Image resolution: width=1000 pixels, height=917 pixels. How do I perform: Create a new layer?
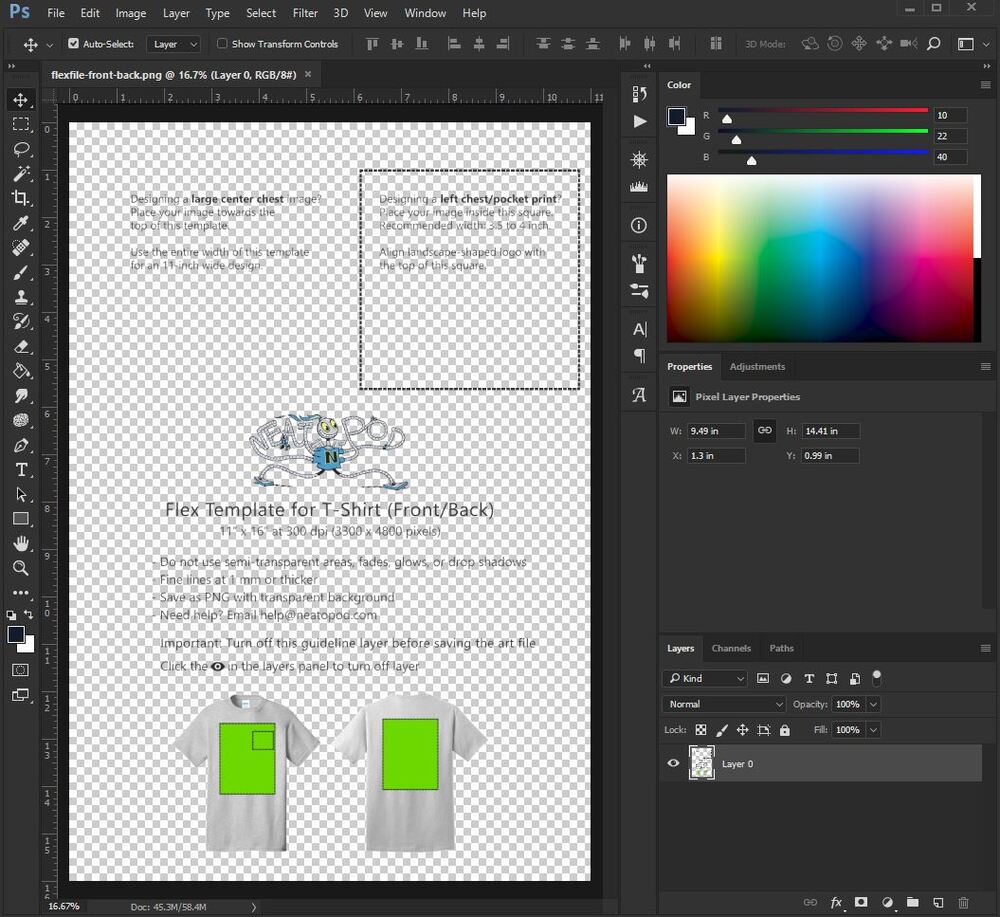point(938,902)
